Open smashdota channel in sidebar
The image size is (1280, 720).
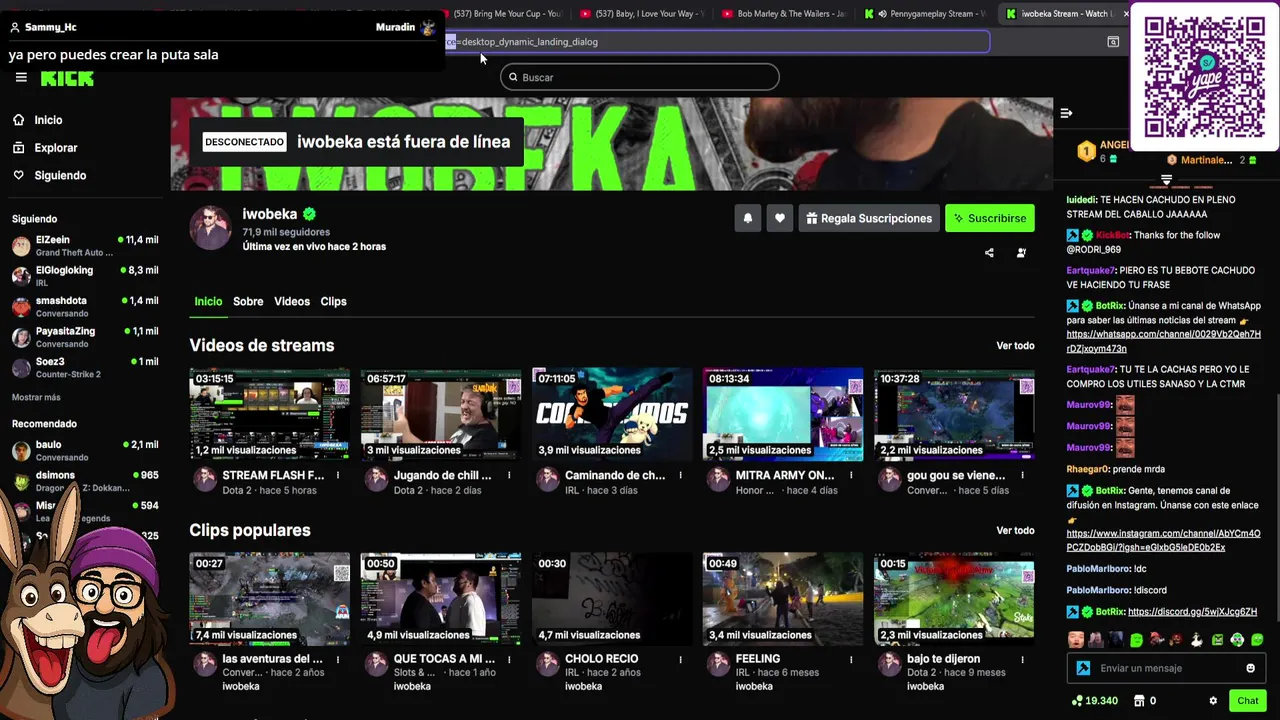(85, 306)
